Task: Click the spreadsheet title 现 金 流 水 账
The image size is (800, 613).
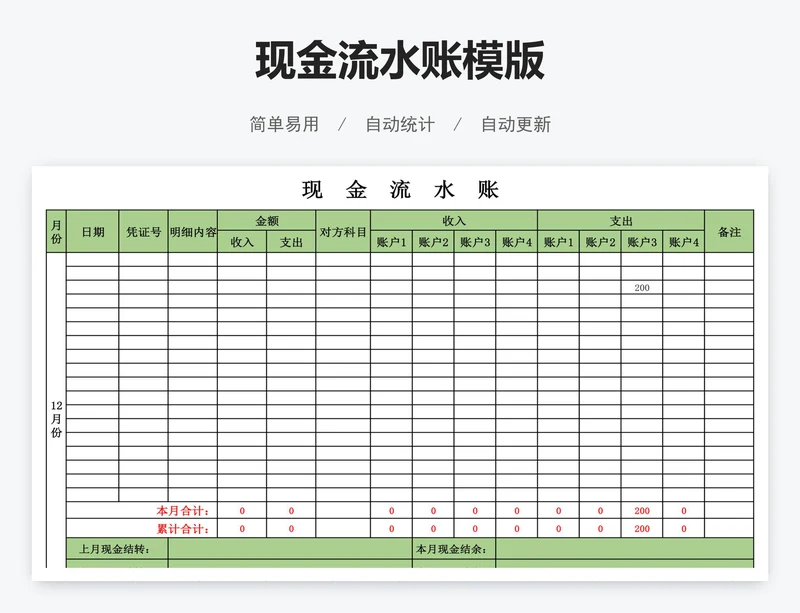Action: (x=400, y=189)
